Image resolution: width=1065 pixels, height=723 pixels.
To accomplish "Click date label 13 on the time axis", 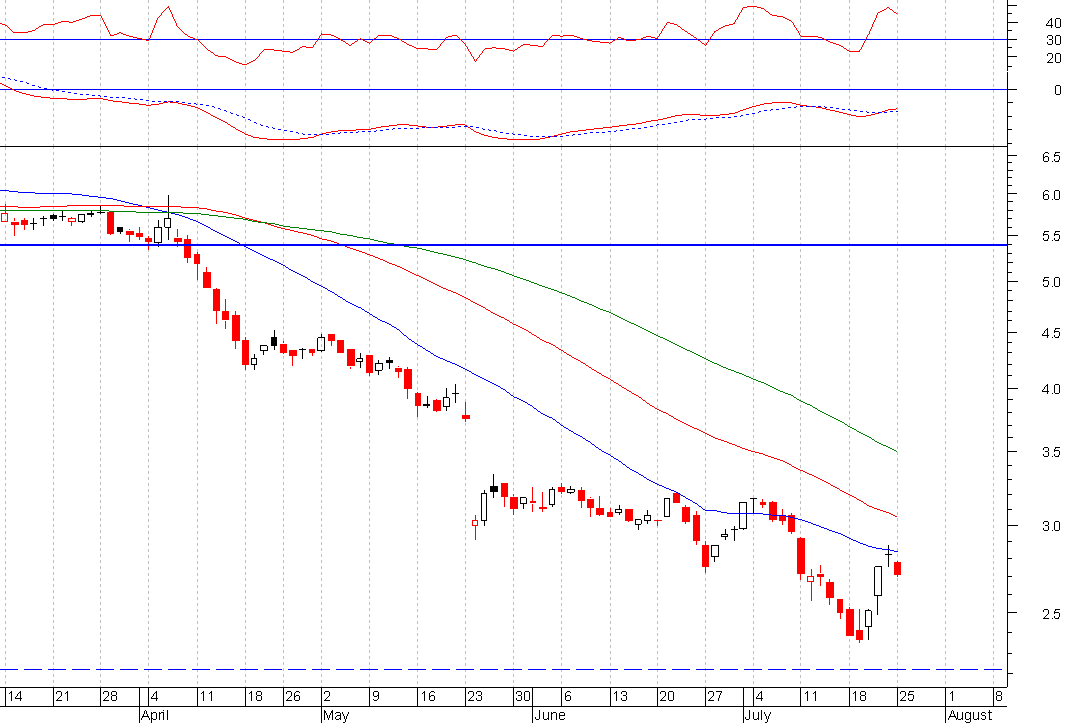I will coord(619,696).
